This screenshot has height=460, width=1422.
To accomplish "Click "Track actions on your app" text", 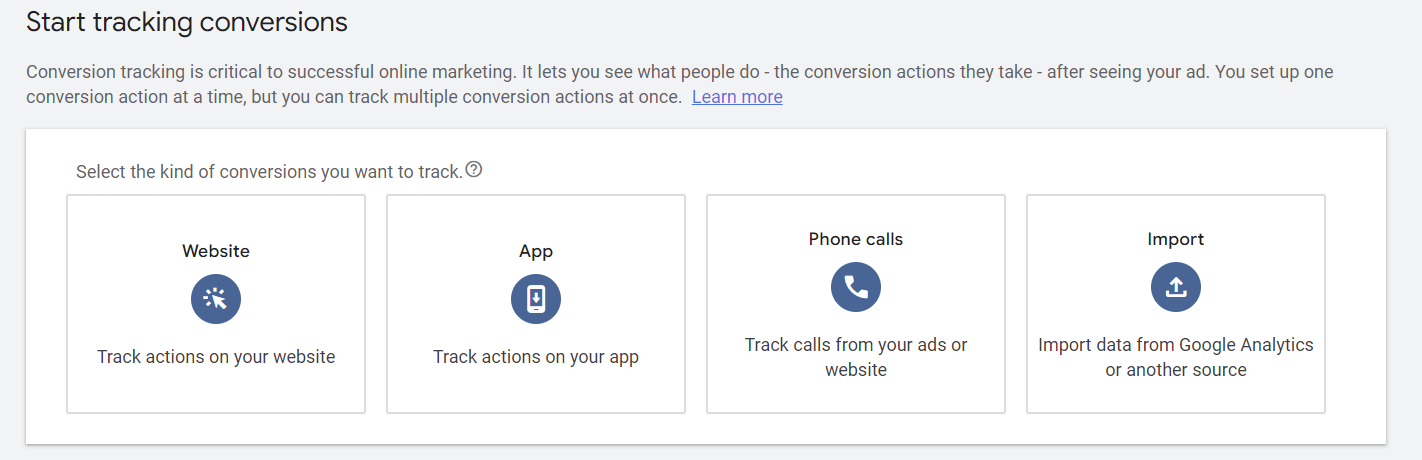I will (536, 357).
